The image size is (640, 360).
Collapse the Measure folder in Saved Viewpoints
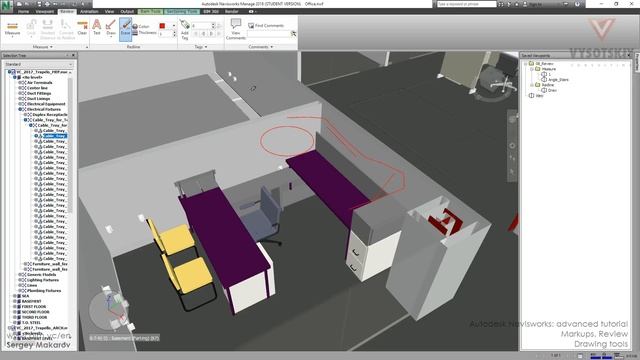point(531,69)
